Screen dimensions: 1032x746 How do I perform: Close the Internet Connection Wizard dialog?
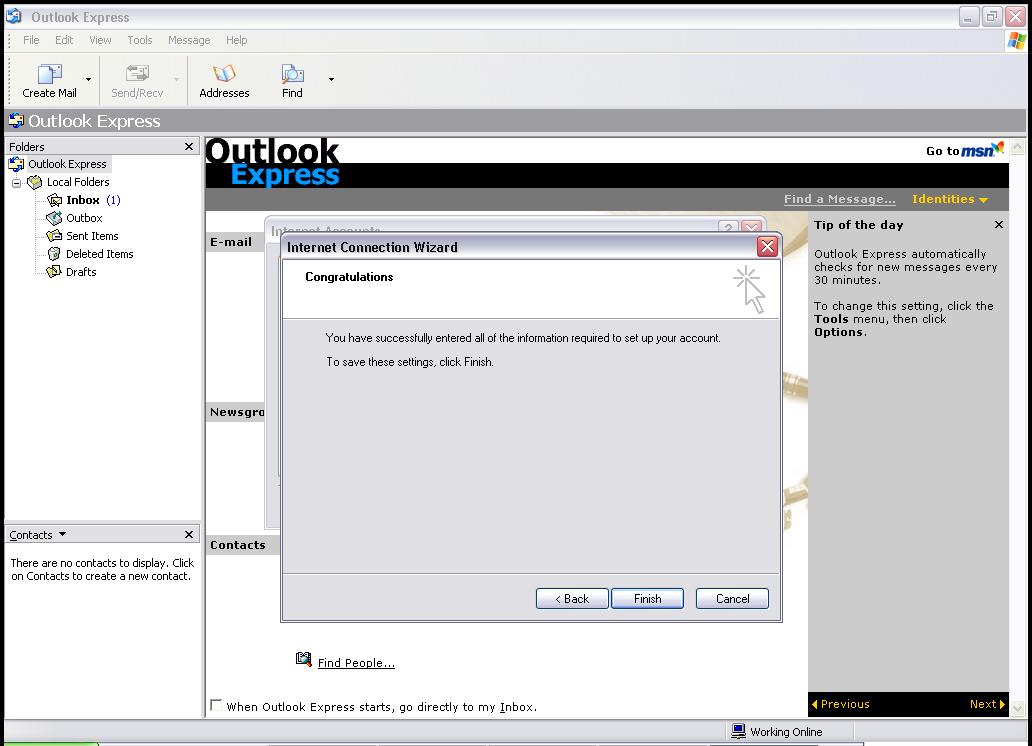(767, 246)
